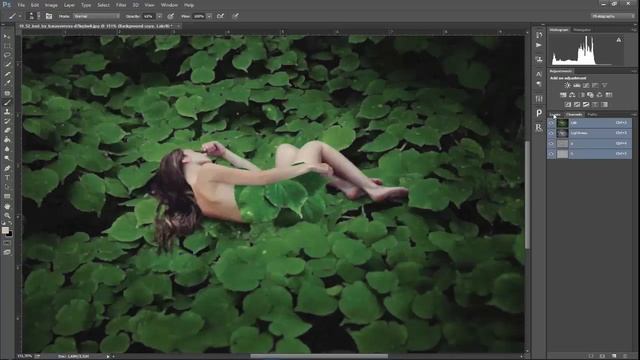Image resolution: width=640 pixels, height=360 pixels.
Task: Open the workspace switcher dropdown
Action: (x=612, y=16)
